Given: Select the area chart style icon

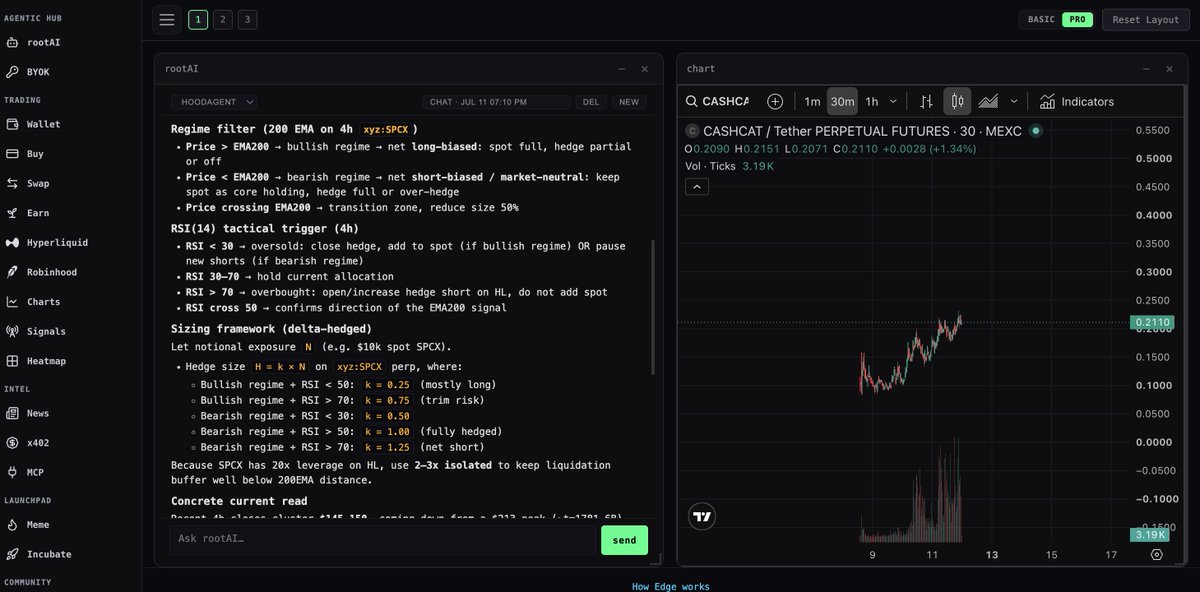Looking at the screenshot, I should (x=988, y=101).
